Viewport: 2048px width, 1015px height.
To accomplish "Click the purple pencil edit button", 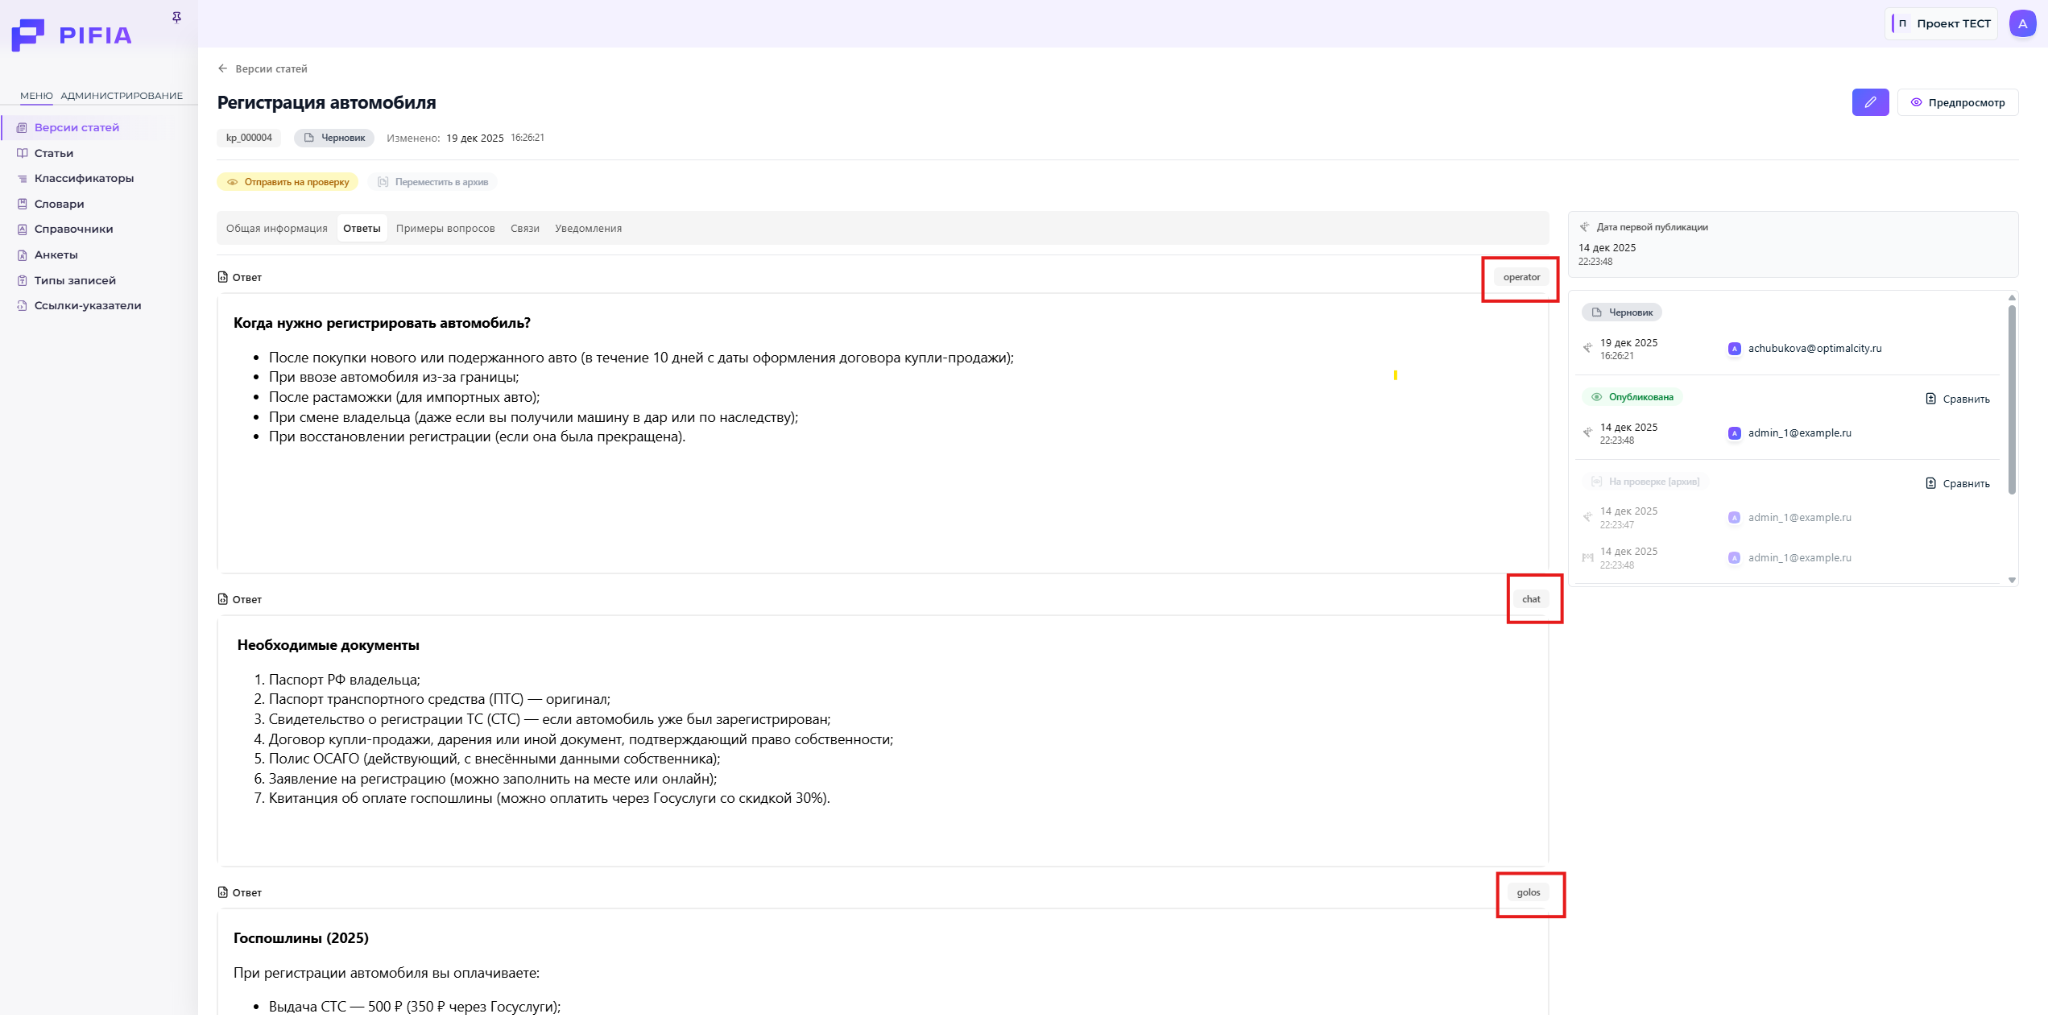I will 1869,102.
